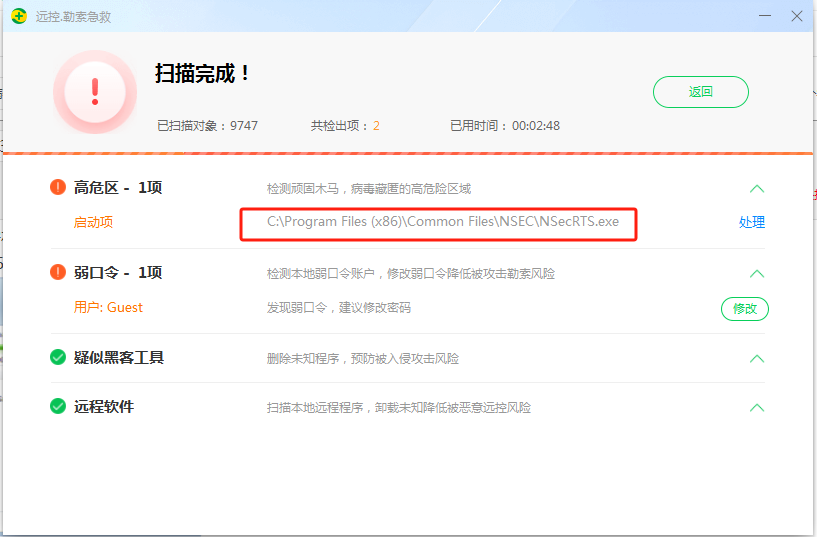Viewport: 817px width, 537px height.
Task: Click the green checkmark beside 疑似黑客工具
Action: (x=58, y=358)
